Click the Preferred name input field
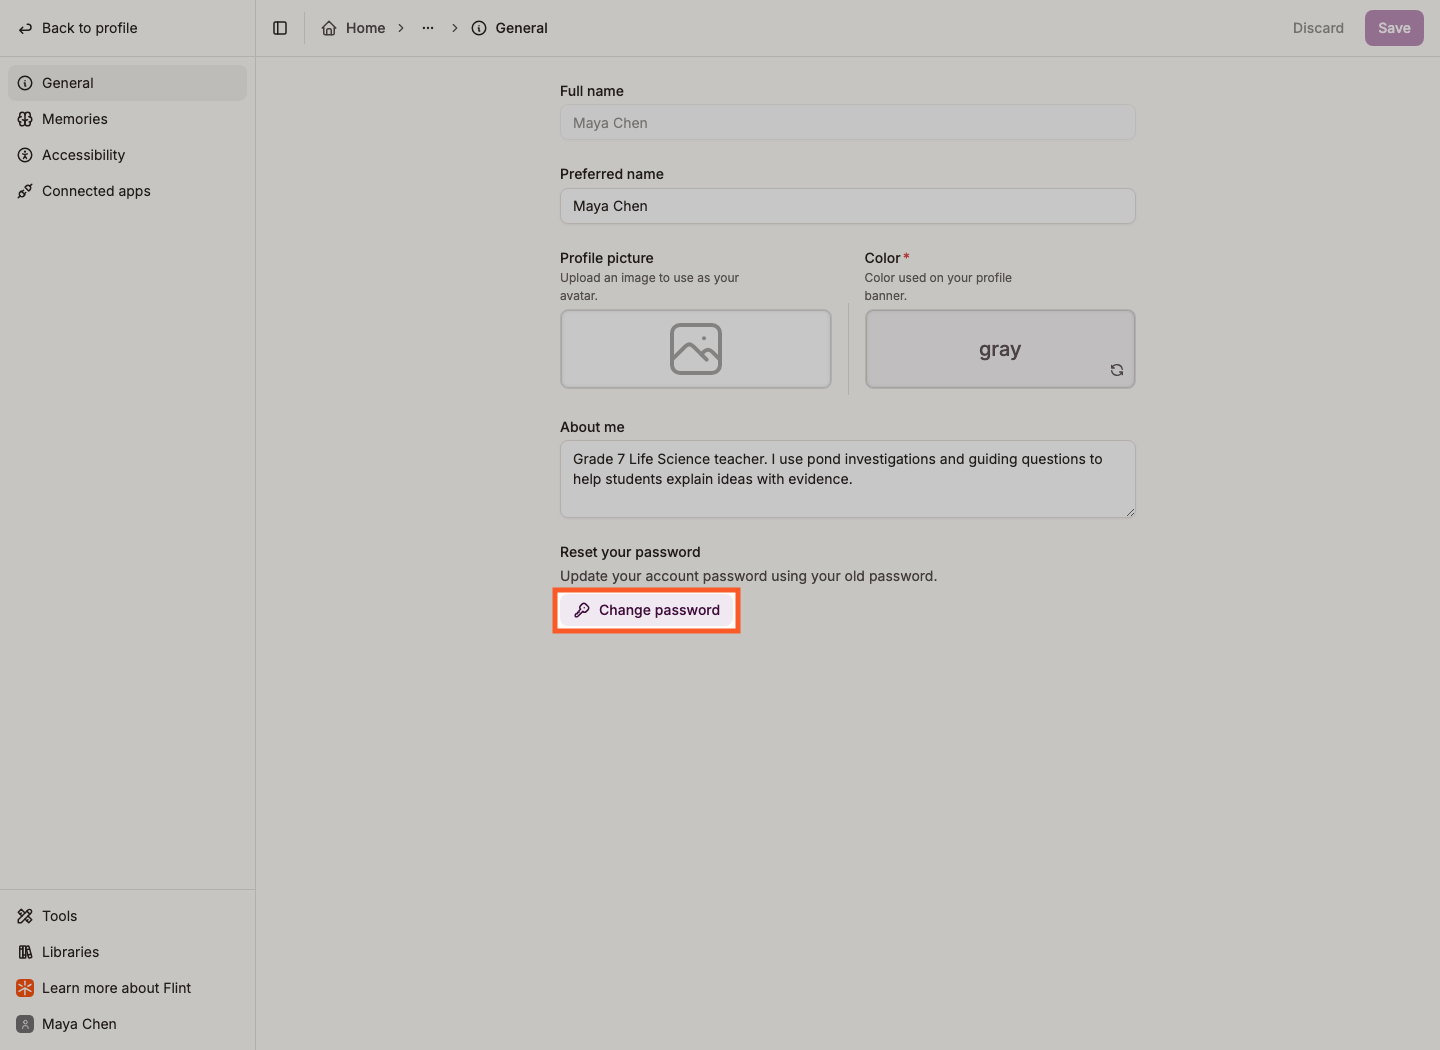This screenshot has width=1440, height=1050. tap(848, 206)
